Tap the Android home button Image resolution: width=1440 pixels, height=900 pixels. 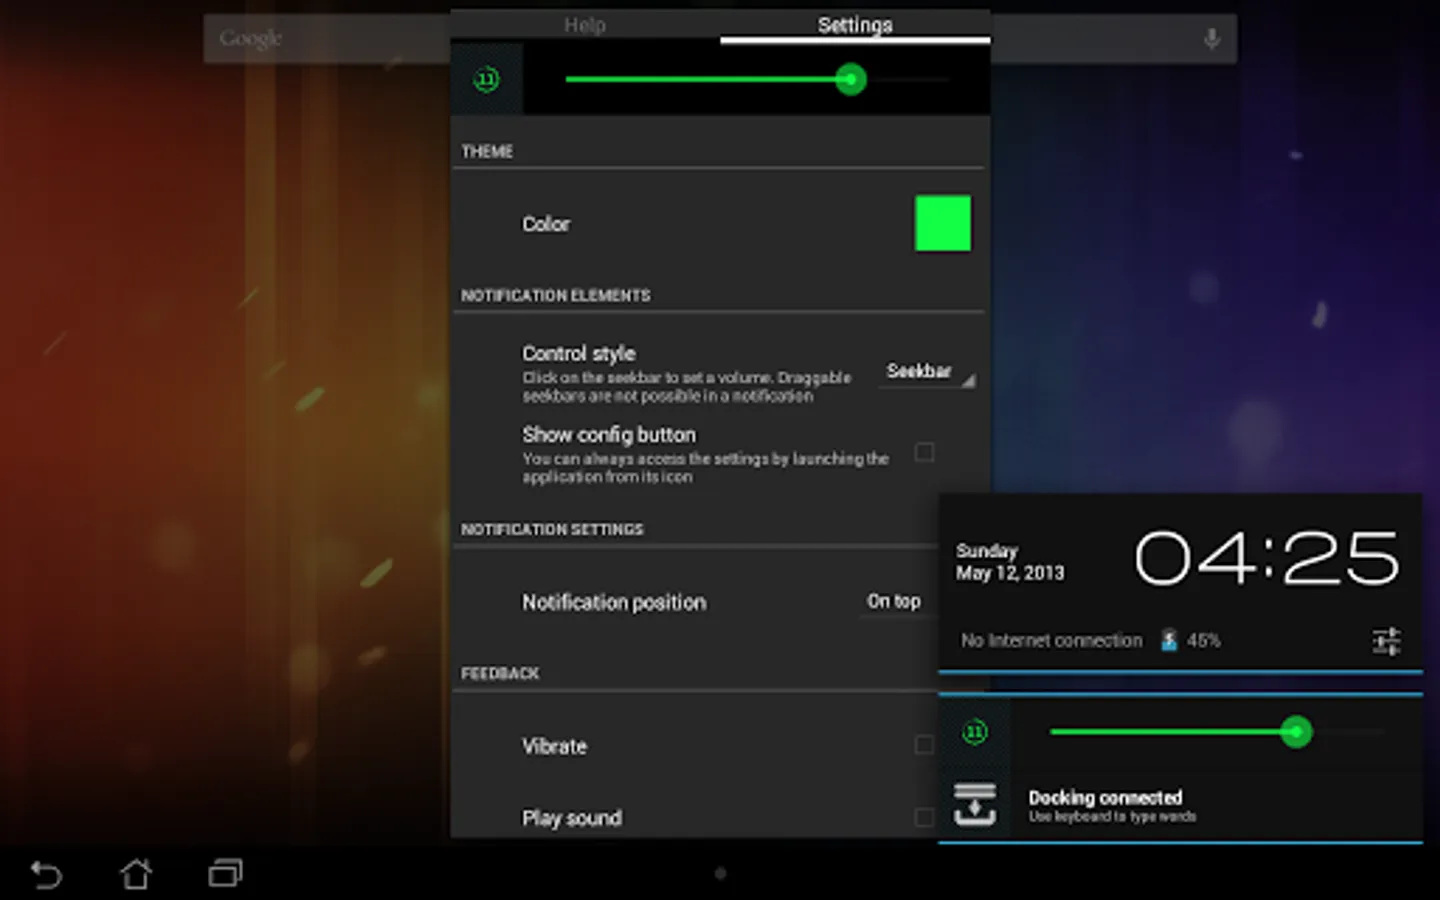pyautogui.click(x=136, y=874)
